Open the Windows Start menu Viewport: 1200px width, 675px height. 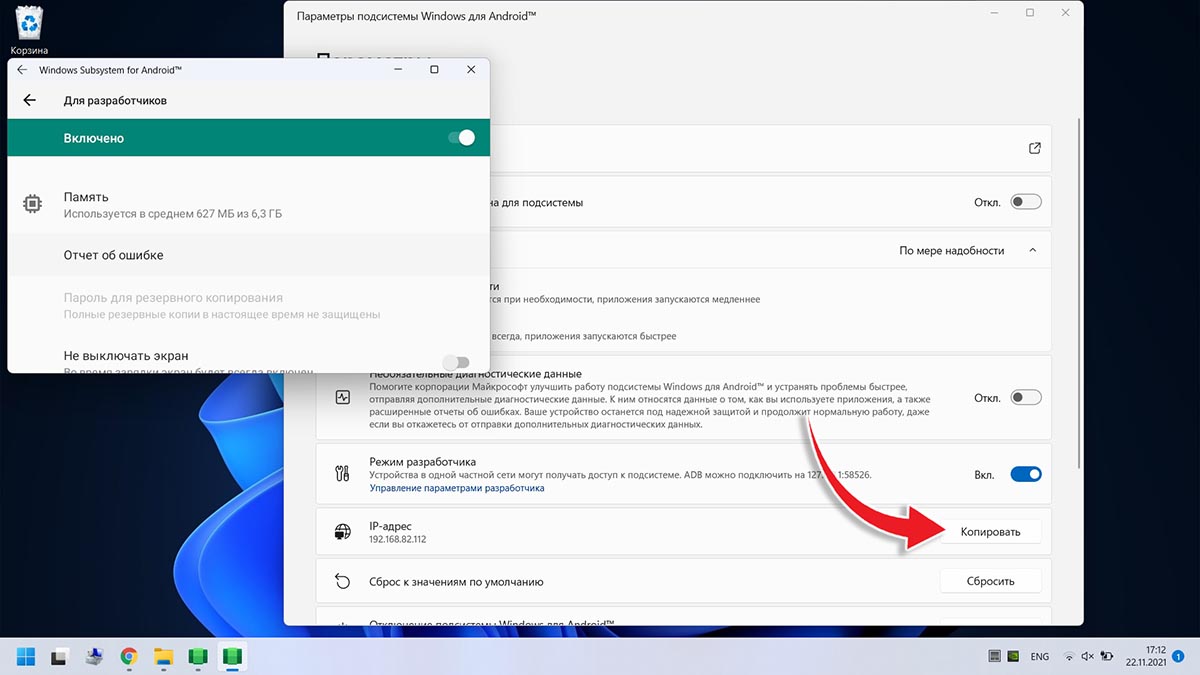(x=26, y=657)
